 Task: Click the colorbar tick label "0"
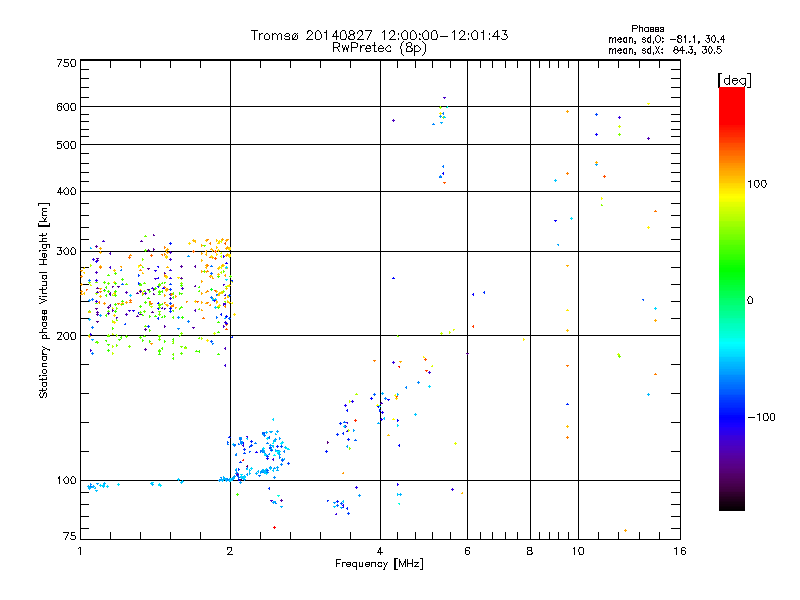[749, 300]
